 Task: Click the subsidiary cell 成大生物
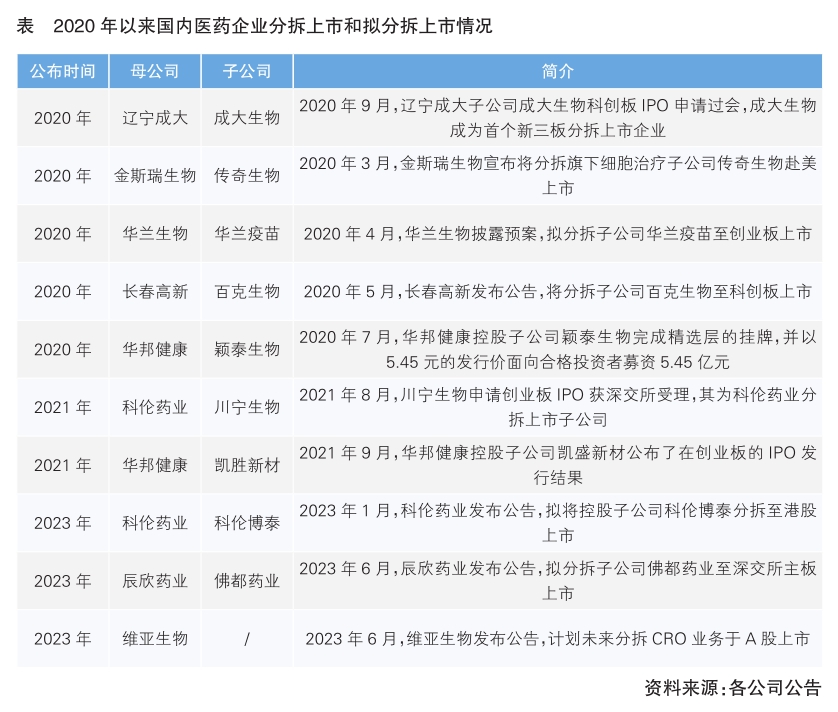247,118
